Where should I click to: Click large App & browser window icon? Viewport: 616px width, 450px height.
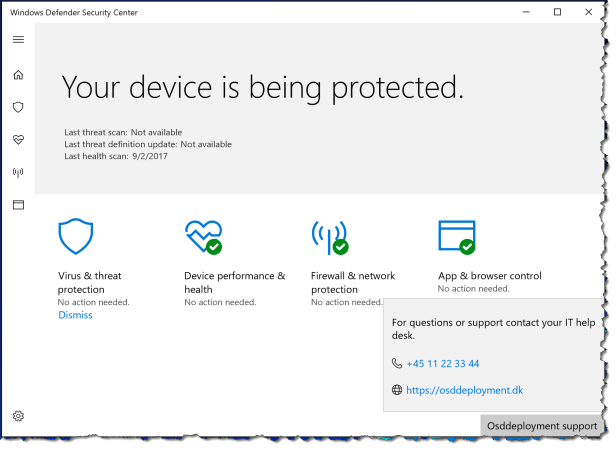click(x=457, y=237)
